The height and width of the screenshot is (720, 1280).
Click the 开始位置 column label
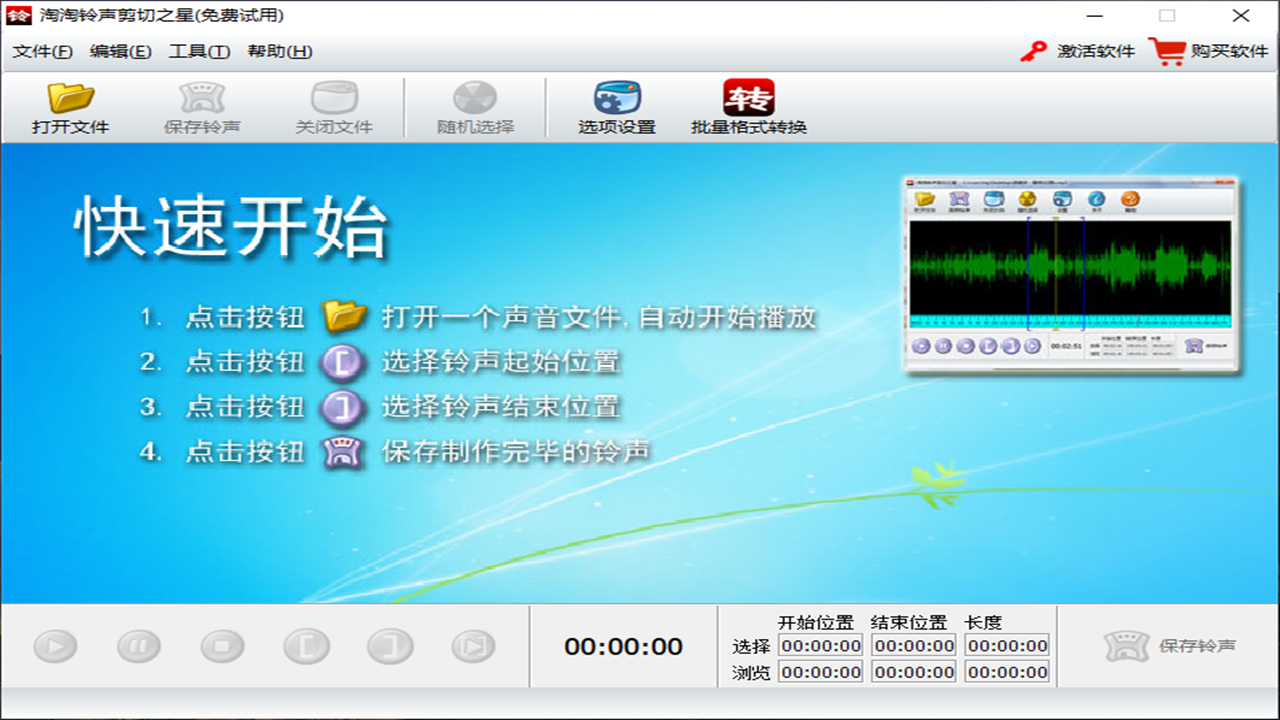816,622
